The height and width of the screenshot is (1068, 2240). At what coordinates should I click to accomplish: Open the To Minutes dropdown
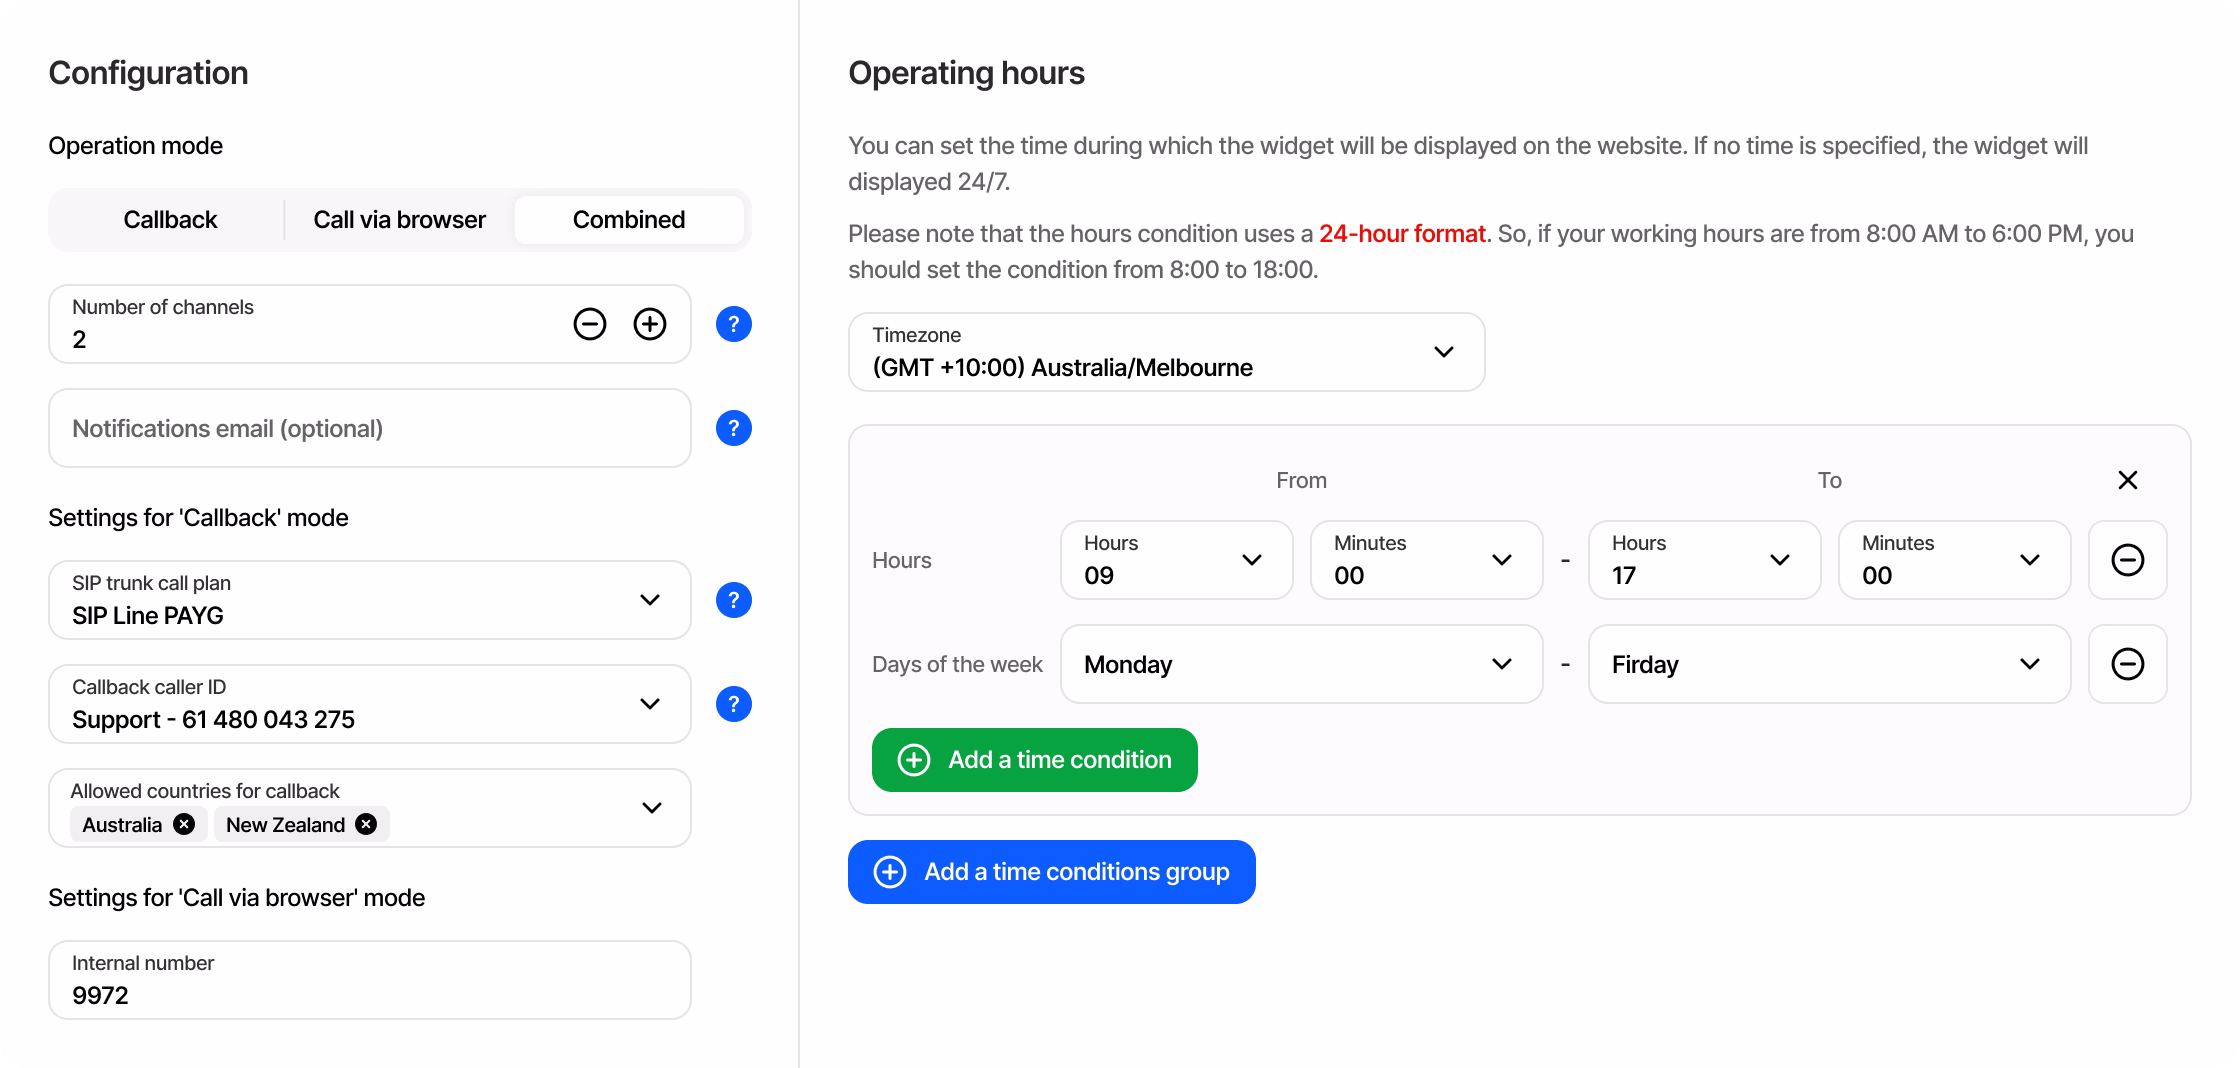coord(1955,560)
